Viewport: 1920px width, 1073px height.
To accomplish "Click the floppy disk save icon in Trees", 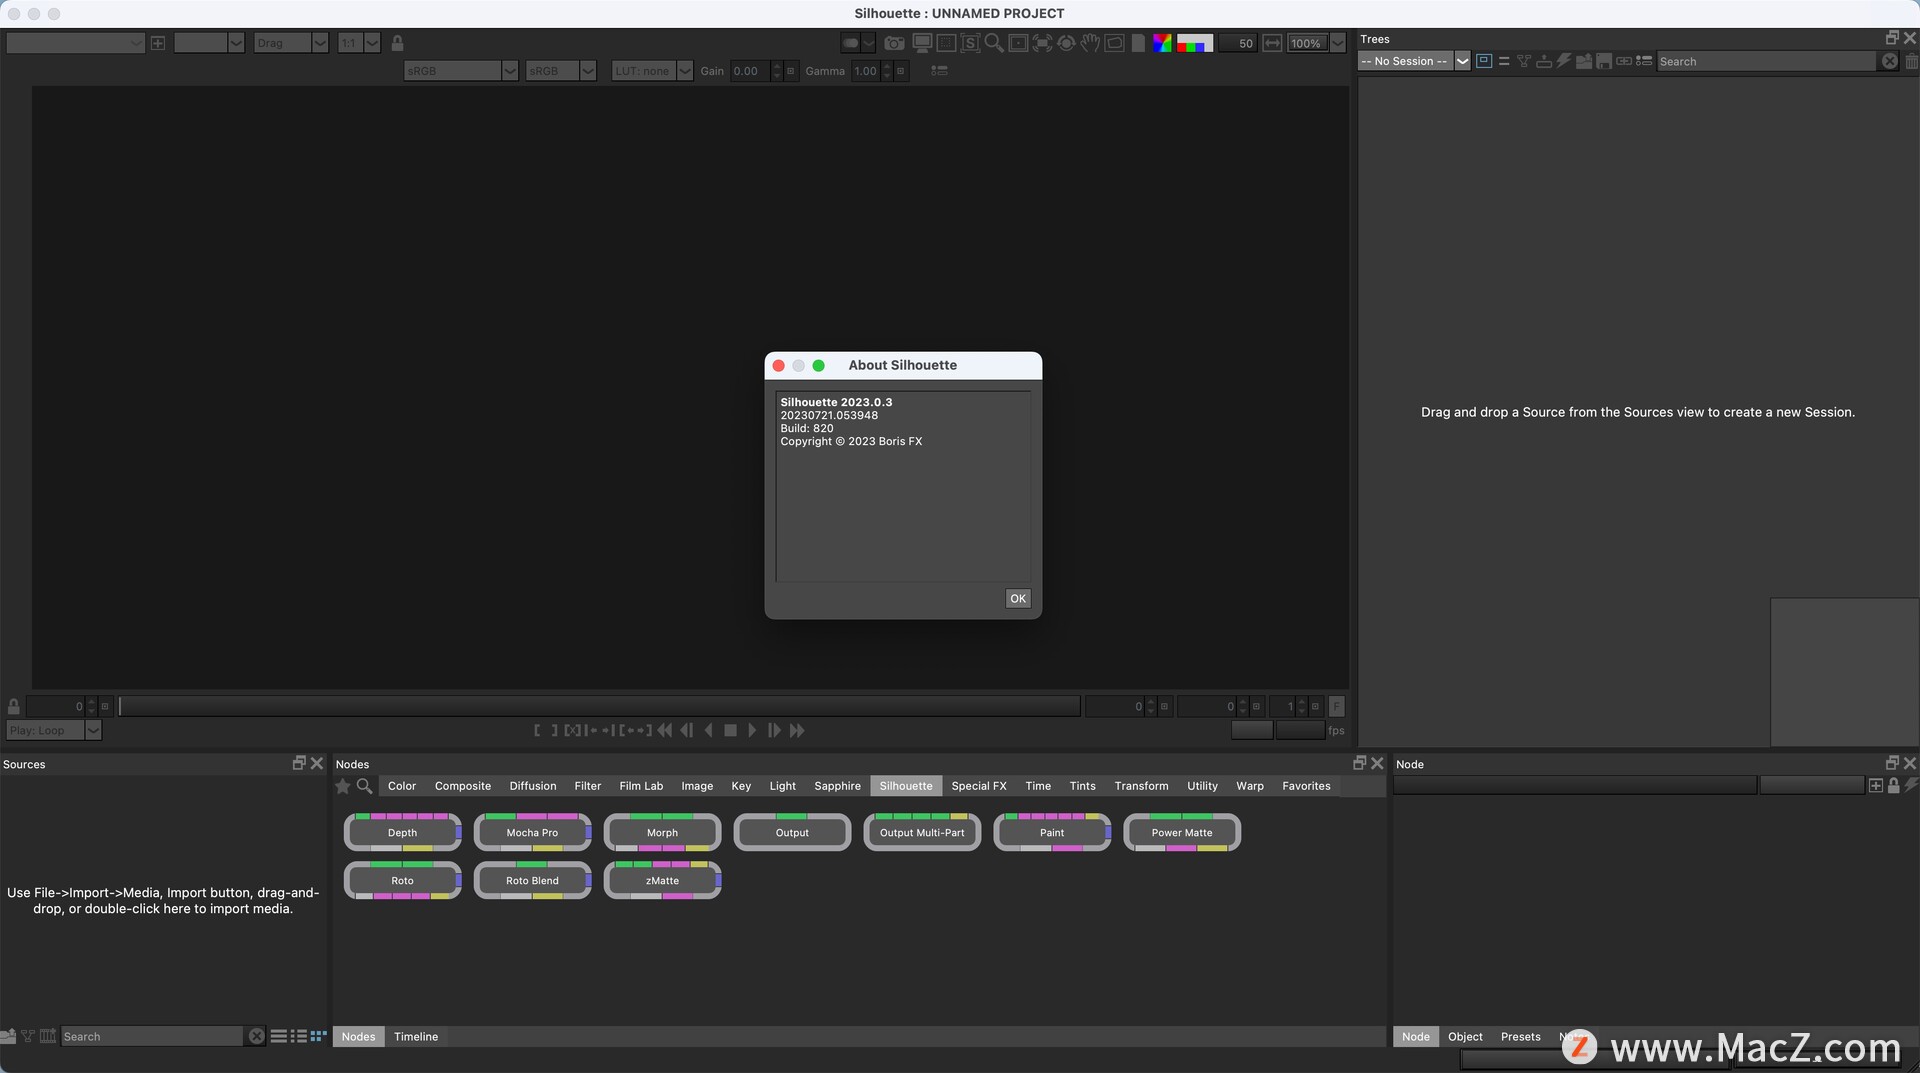I will click(1604, 61).
